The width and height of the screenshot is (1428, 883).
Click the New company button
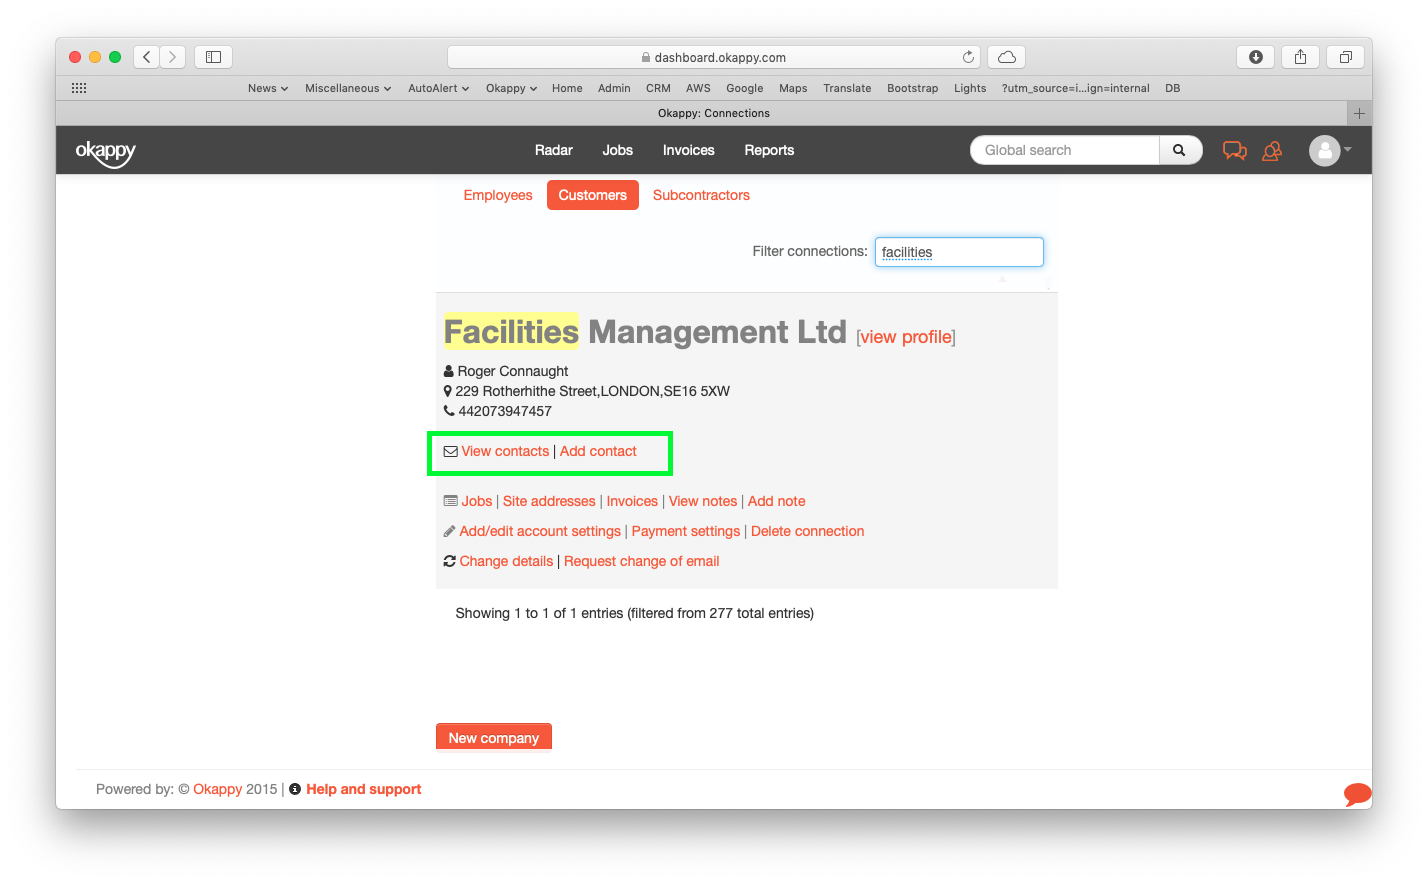pos(494,737)
